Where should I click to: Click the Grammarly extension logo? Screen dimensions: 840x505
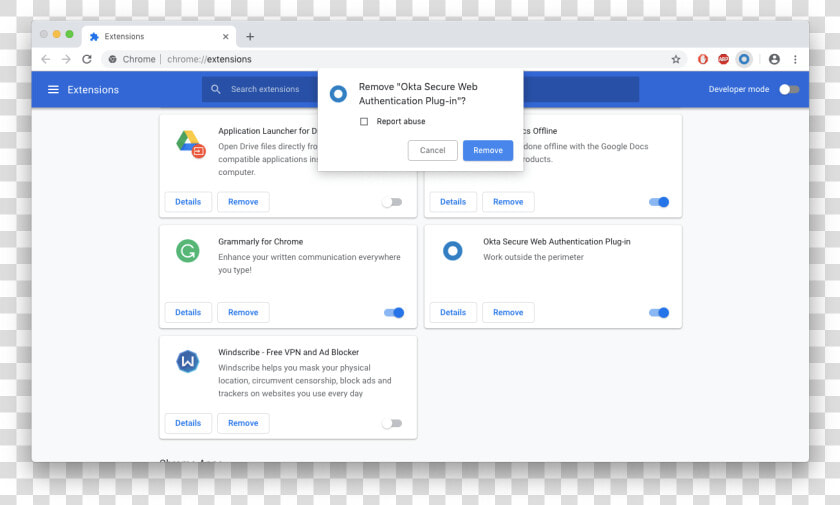click(x=188, y=251)
